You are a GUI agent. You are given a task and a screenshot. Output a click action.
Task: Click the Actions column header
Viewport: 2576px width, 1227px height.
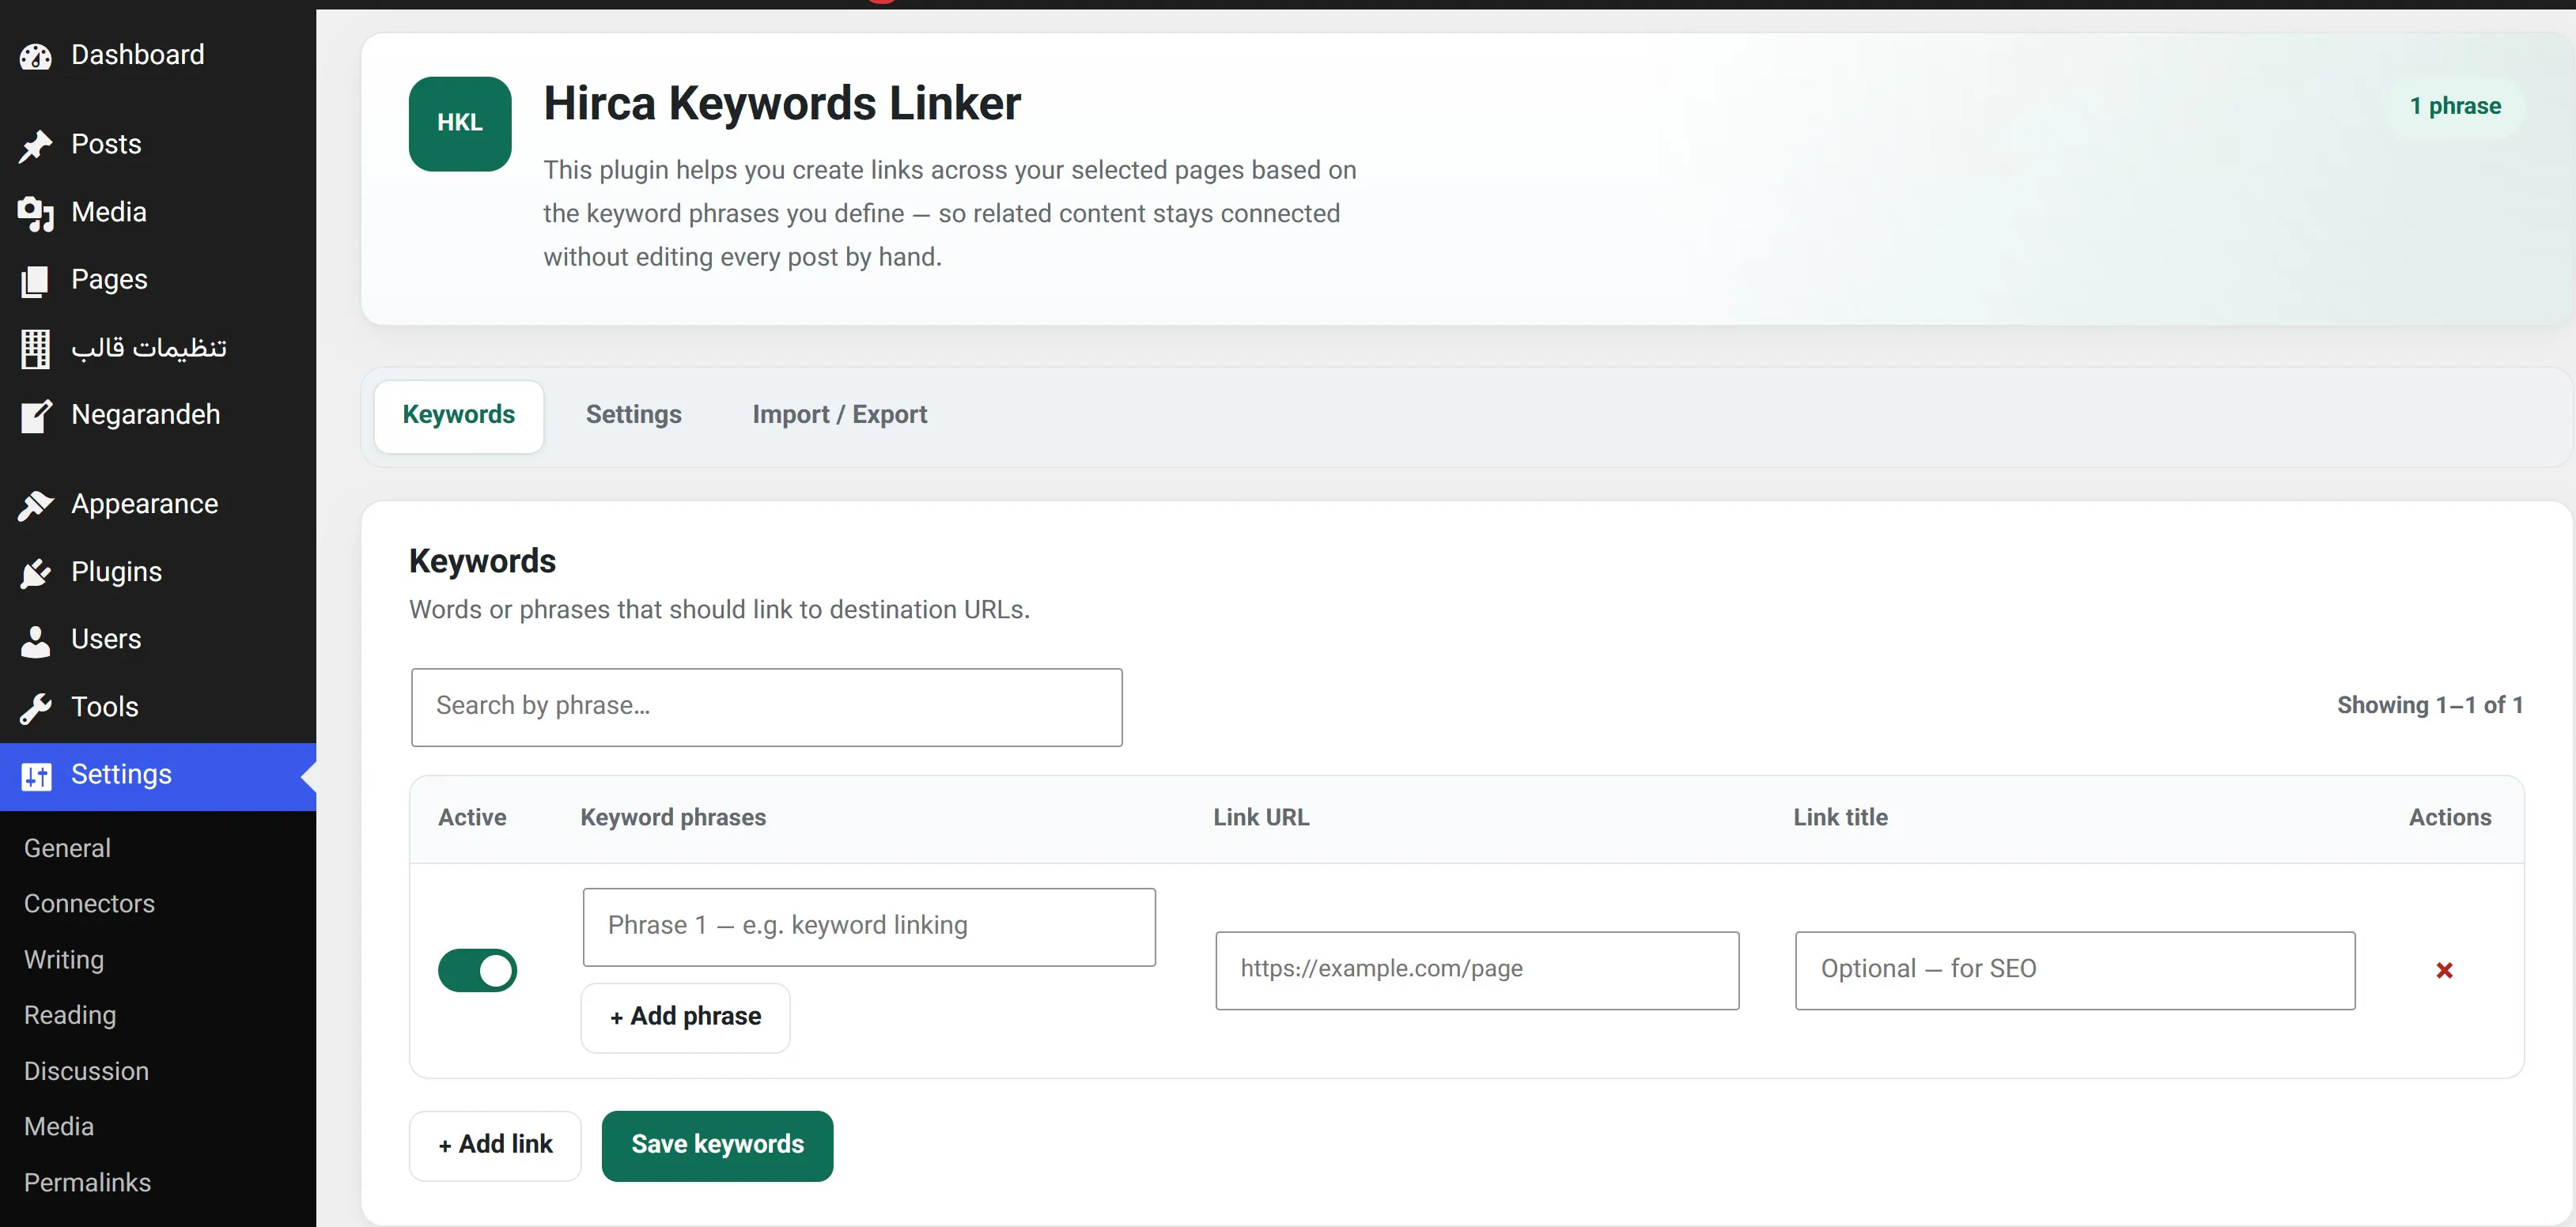[x=2450, y=818]
